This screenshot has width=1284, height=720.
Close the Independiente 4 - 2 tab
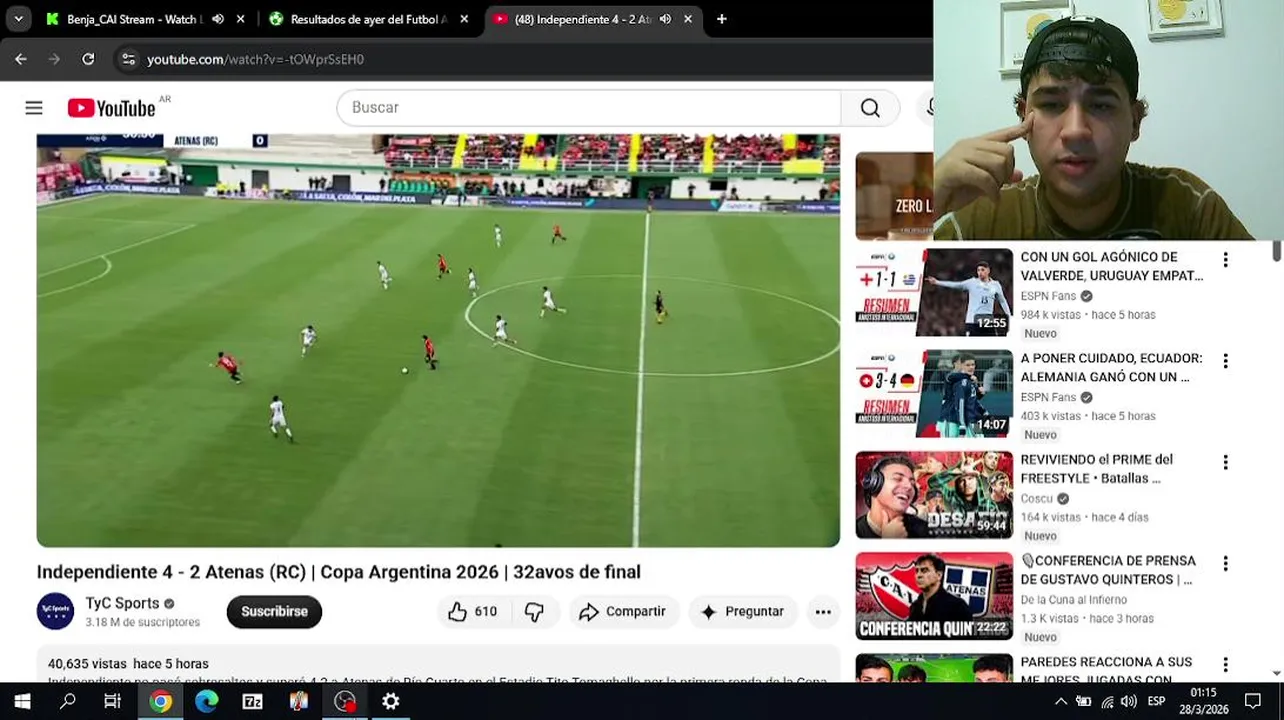pyautogui.click(x=687, y=19)
